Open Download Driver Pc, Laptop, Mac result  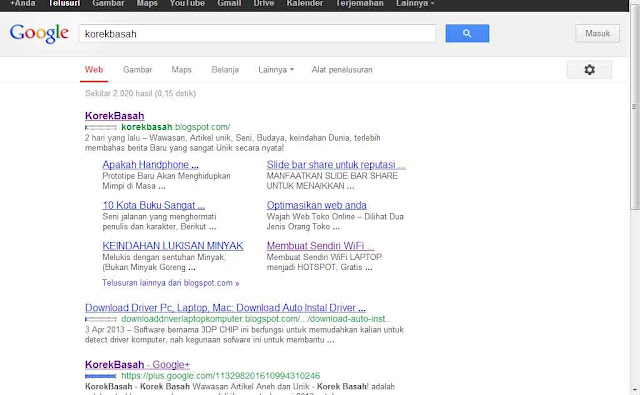[x=225, y=308]
